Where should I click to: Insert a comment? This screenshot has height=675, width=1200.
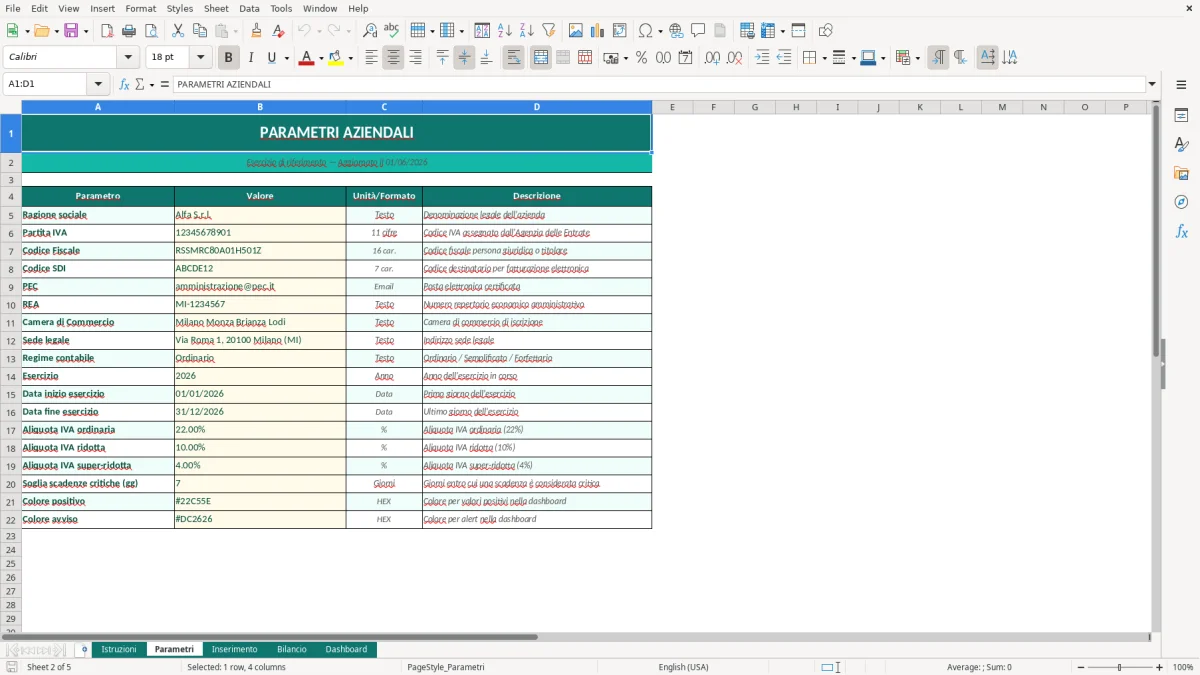coord(698,31)
